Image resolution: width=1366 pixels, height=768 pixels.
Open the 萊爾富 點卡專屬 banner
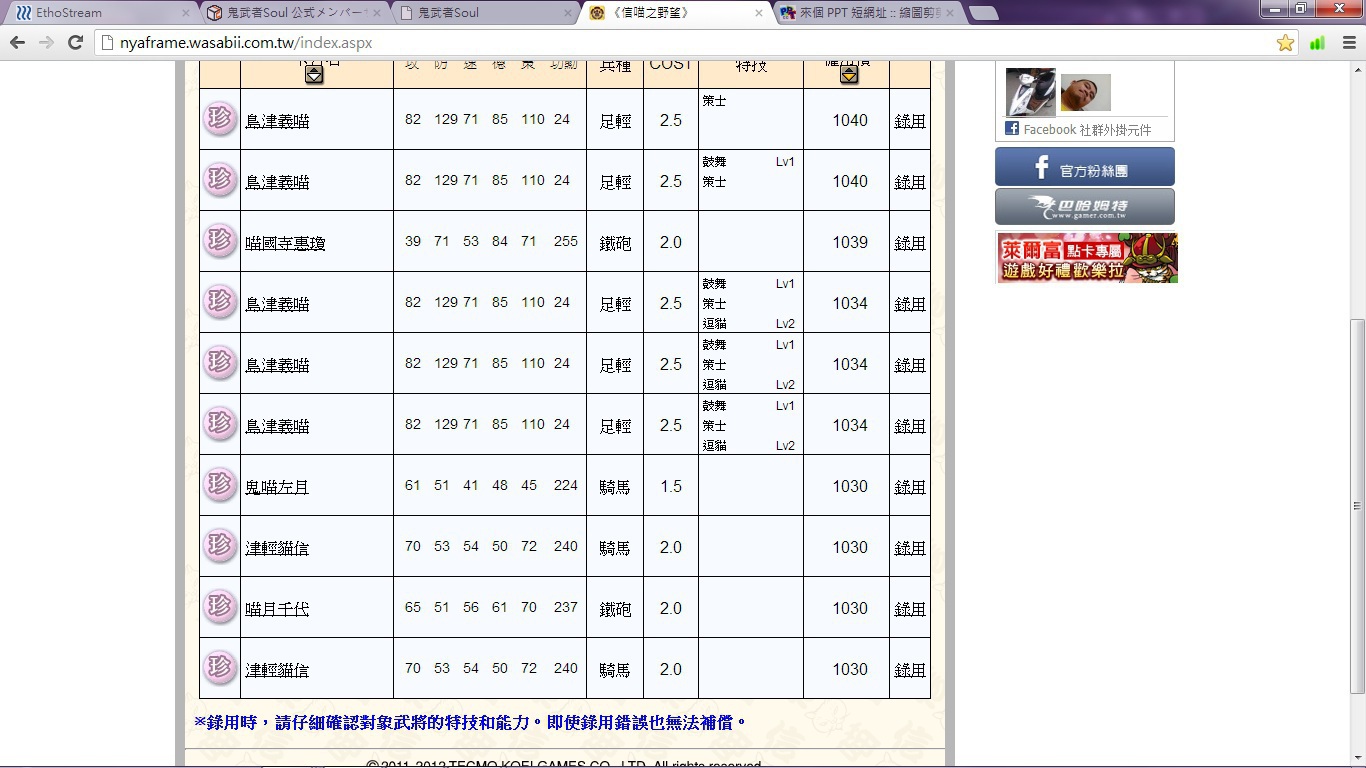pos(1087,258)
